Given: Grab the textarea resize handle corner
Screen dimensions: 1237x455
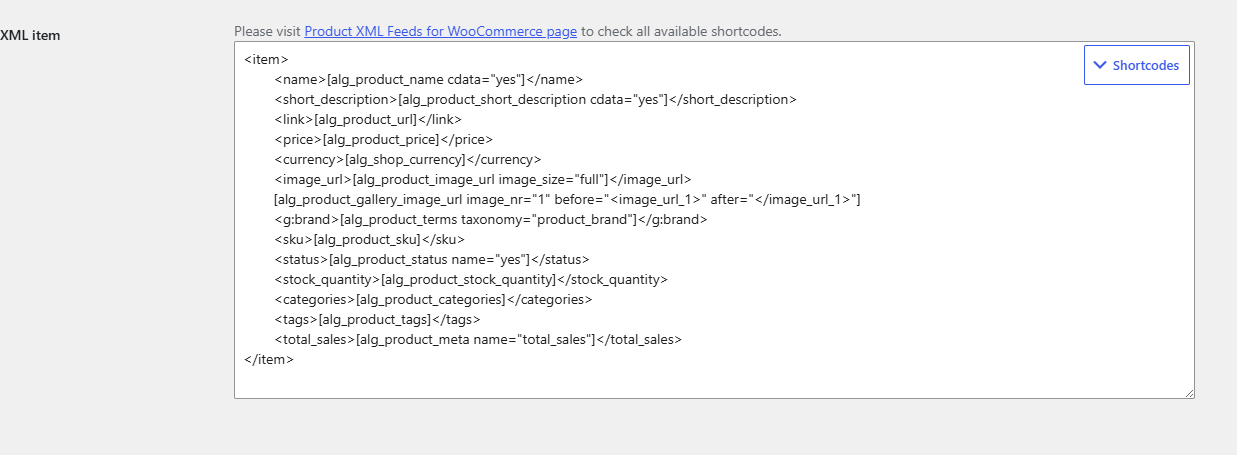Looking at the screenshot, I should pos(1189,393).
